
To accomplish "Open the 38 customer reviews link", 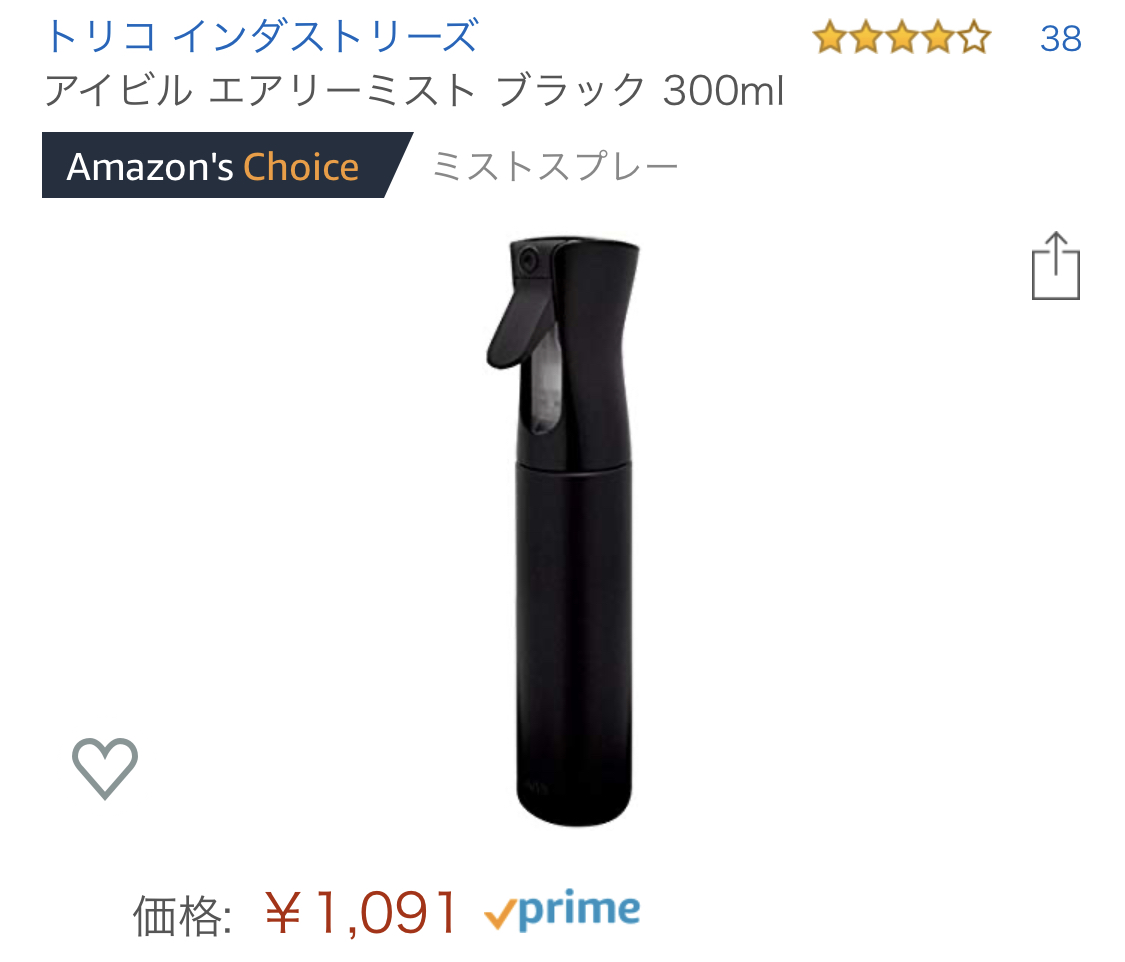I will pyautogui.click(x=1060, y=39).
